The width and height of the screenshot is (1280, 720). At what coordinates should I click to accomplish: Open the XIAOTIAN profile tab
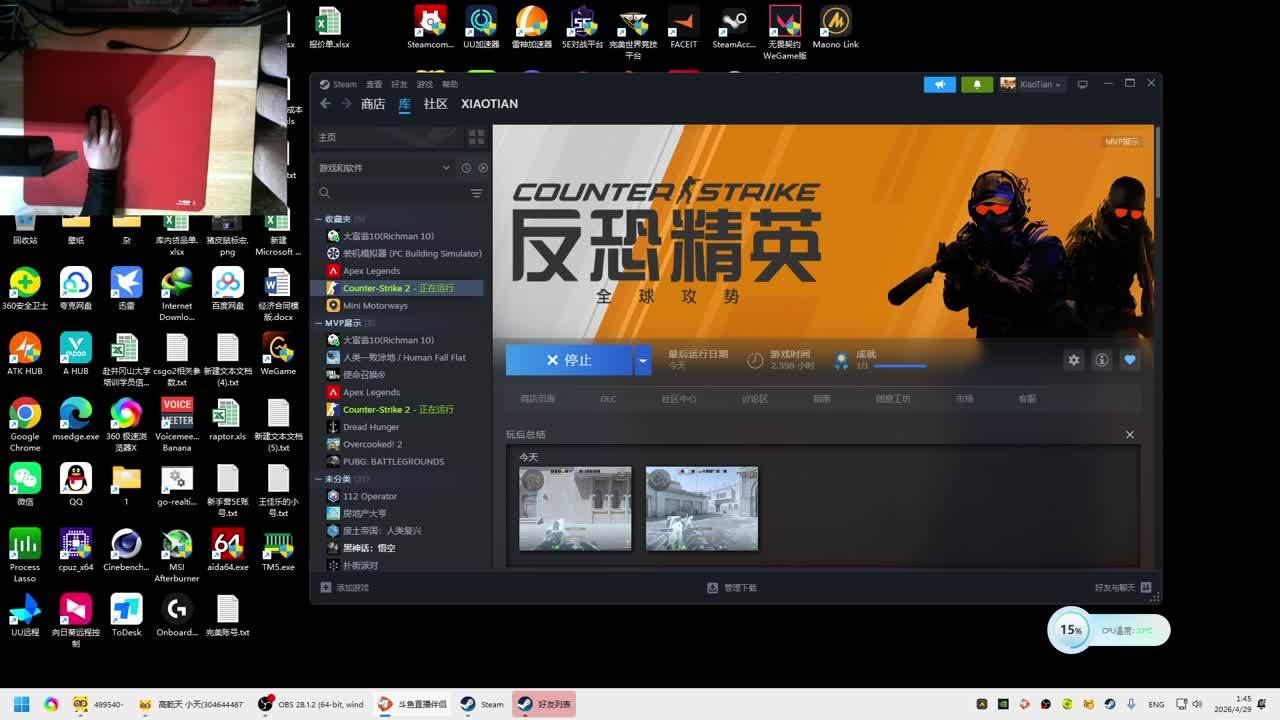point(489,104)
